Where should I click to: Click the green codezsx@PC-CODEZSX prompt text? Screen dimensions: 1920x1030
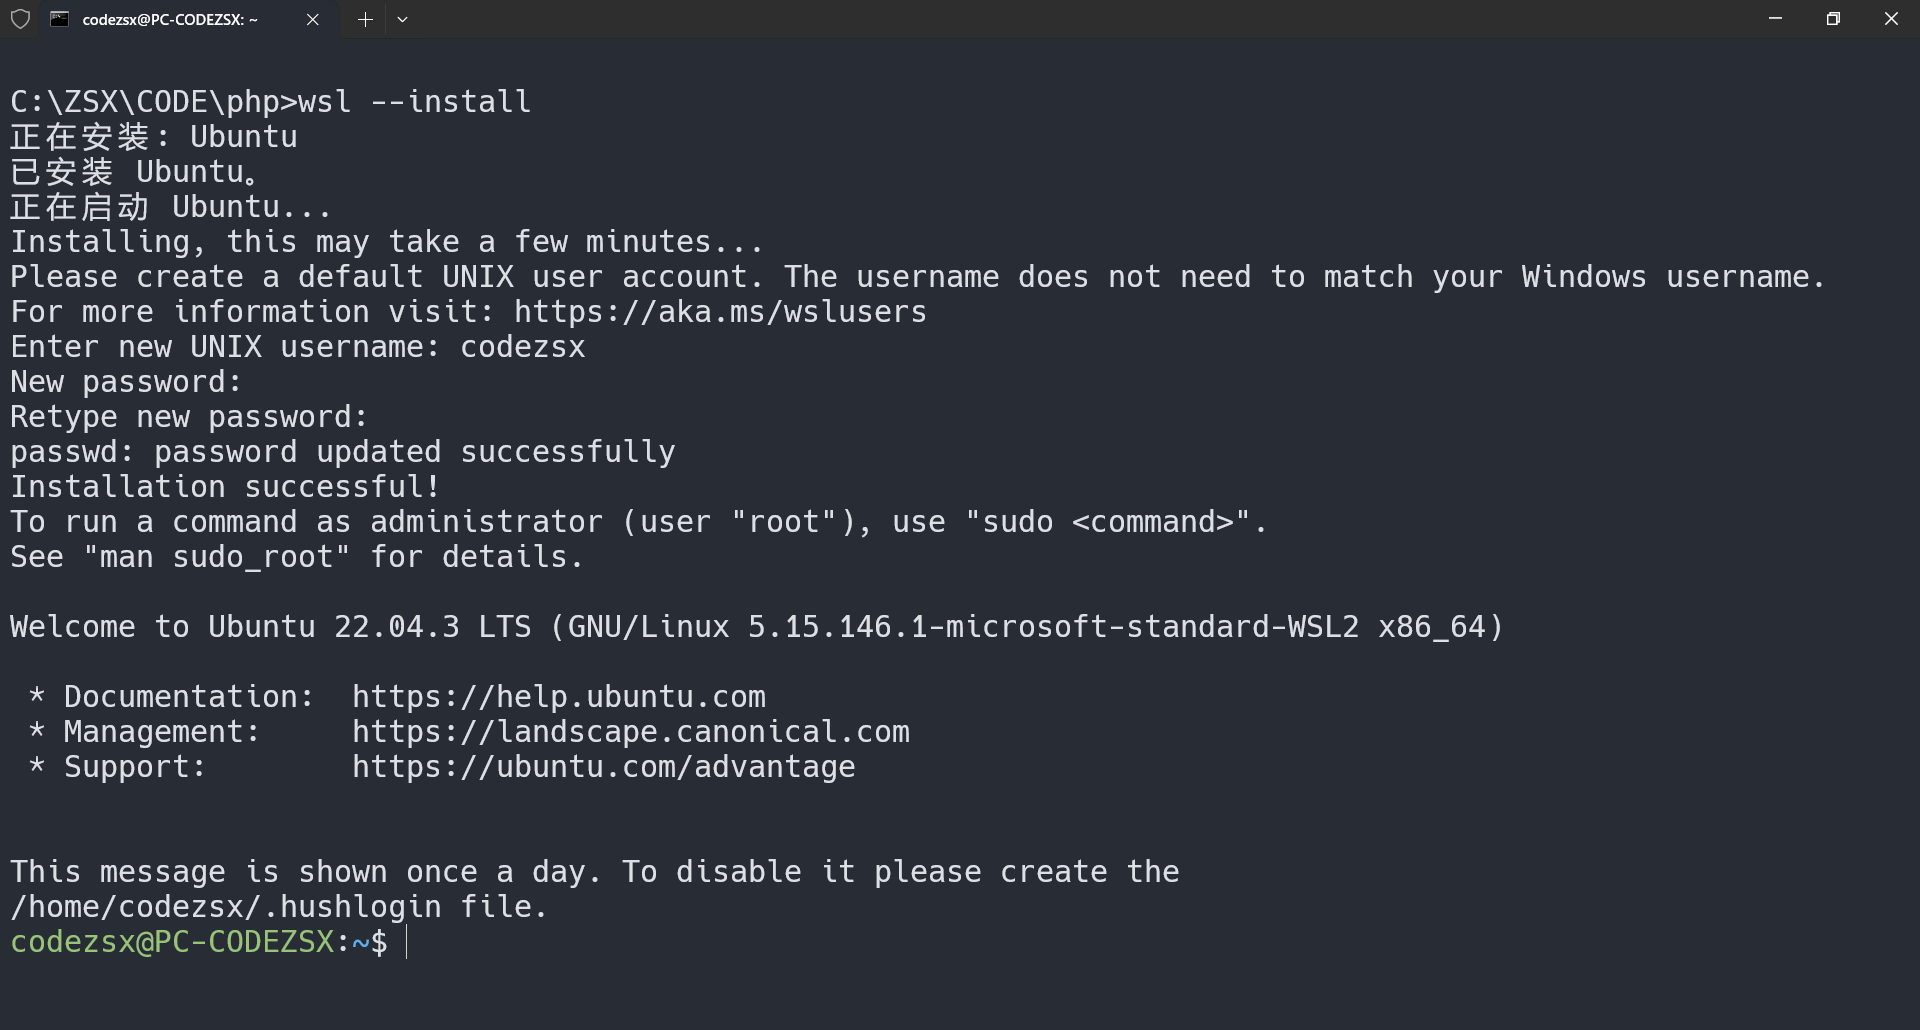coord(175,941)
